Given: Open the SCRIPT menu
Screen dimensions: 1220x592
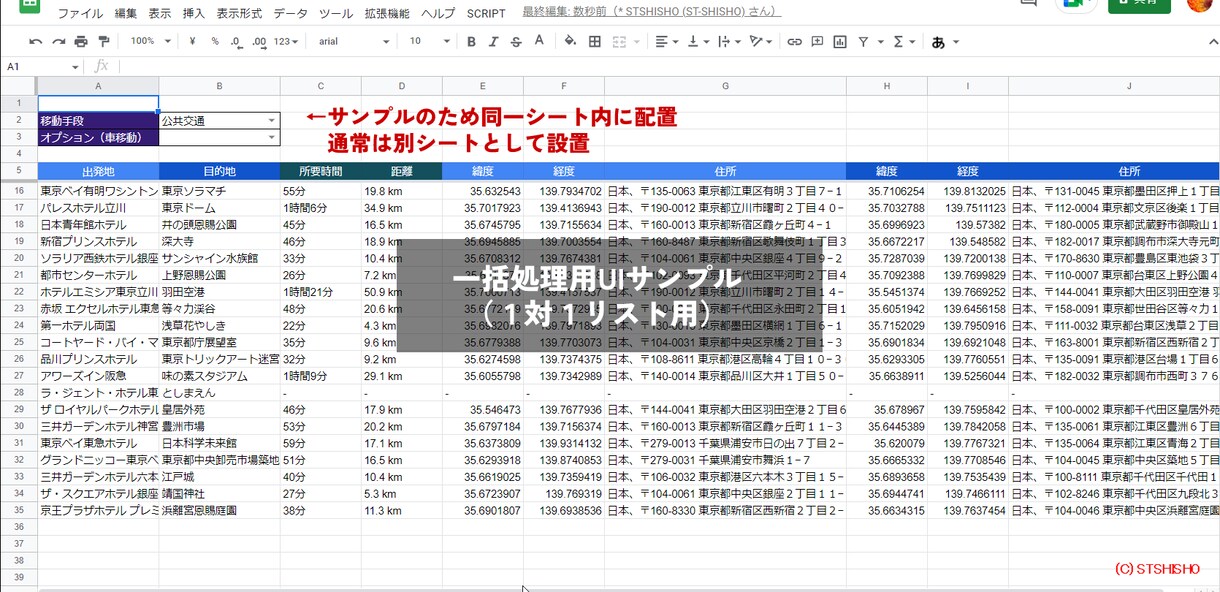Looking at the screenshot, I should [486, 14].
